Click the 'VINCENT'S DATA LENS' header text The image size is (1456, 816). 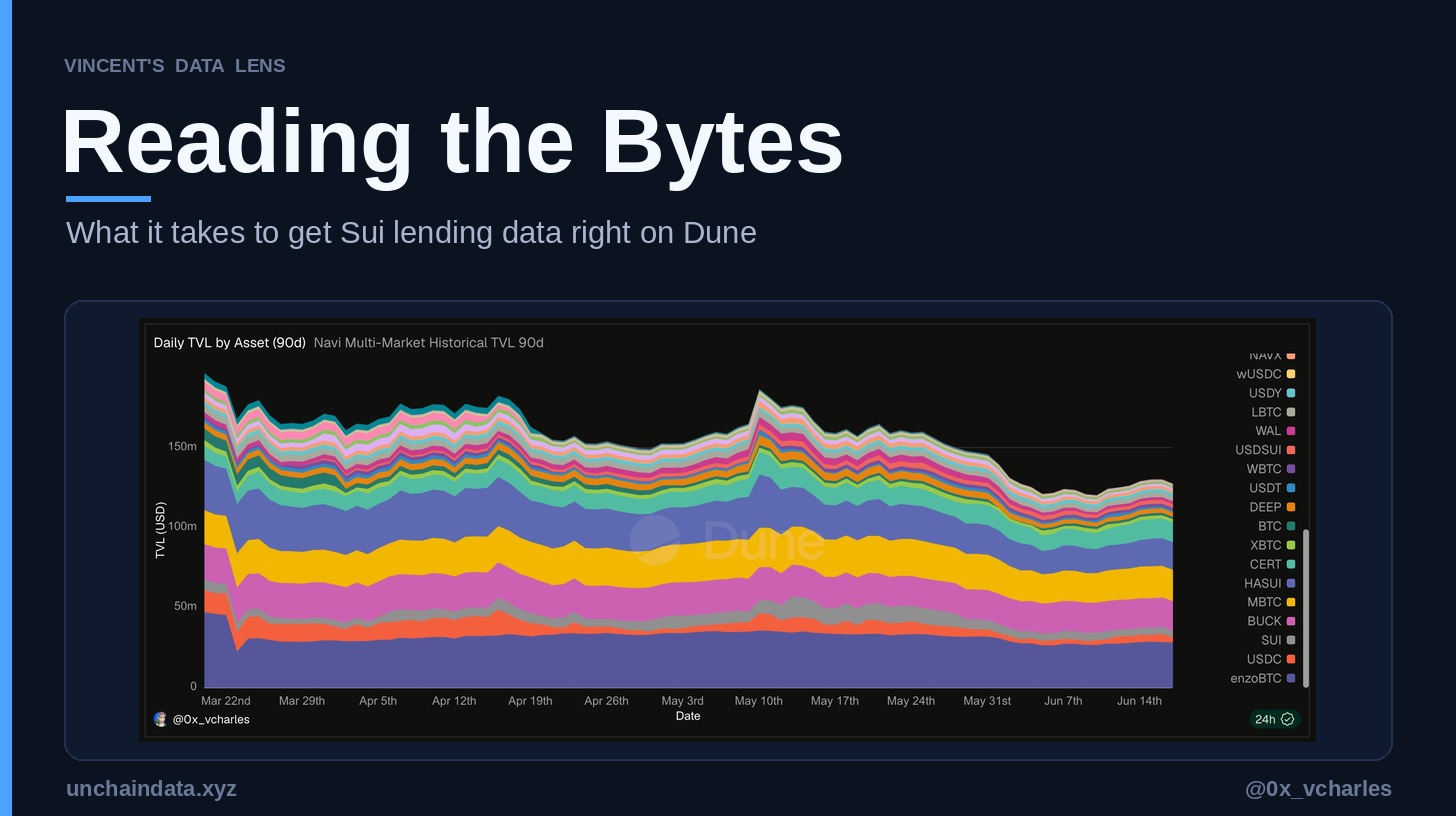coord(175,65)
